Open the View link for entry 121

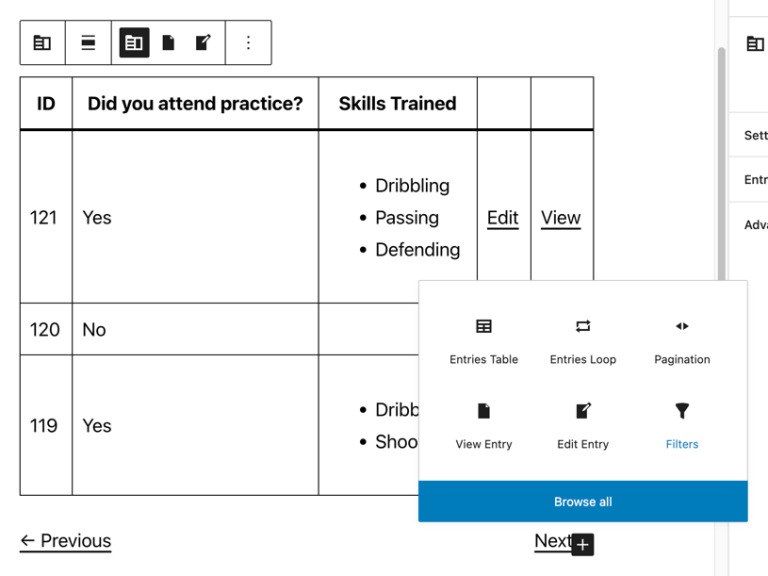point(561,218)
